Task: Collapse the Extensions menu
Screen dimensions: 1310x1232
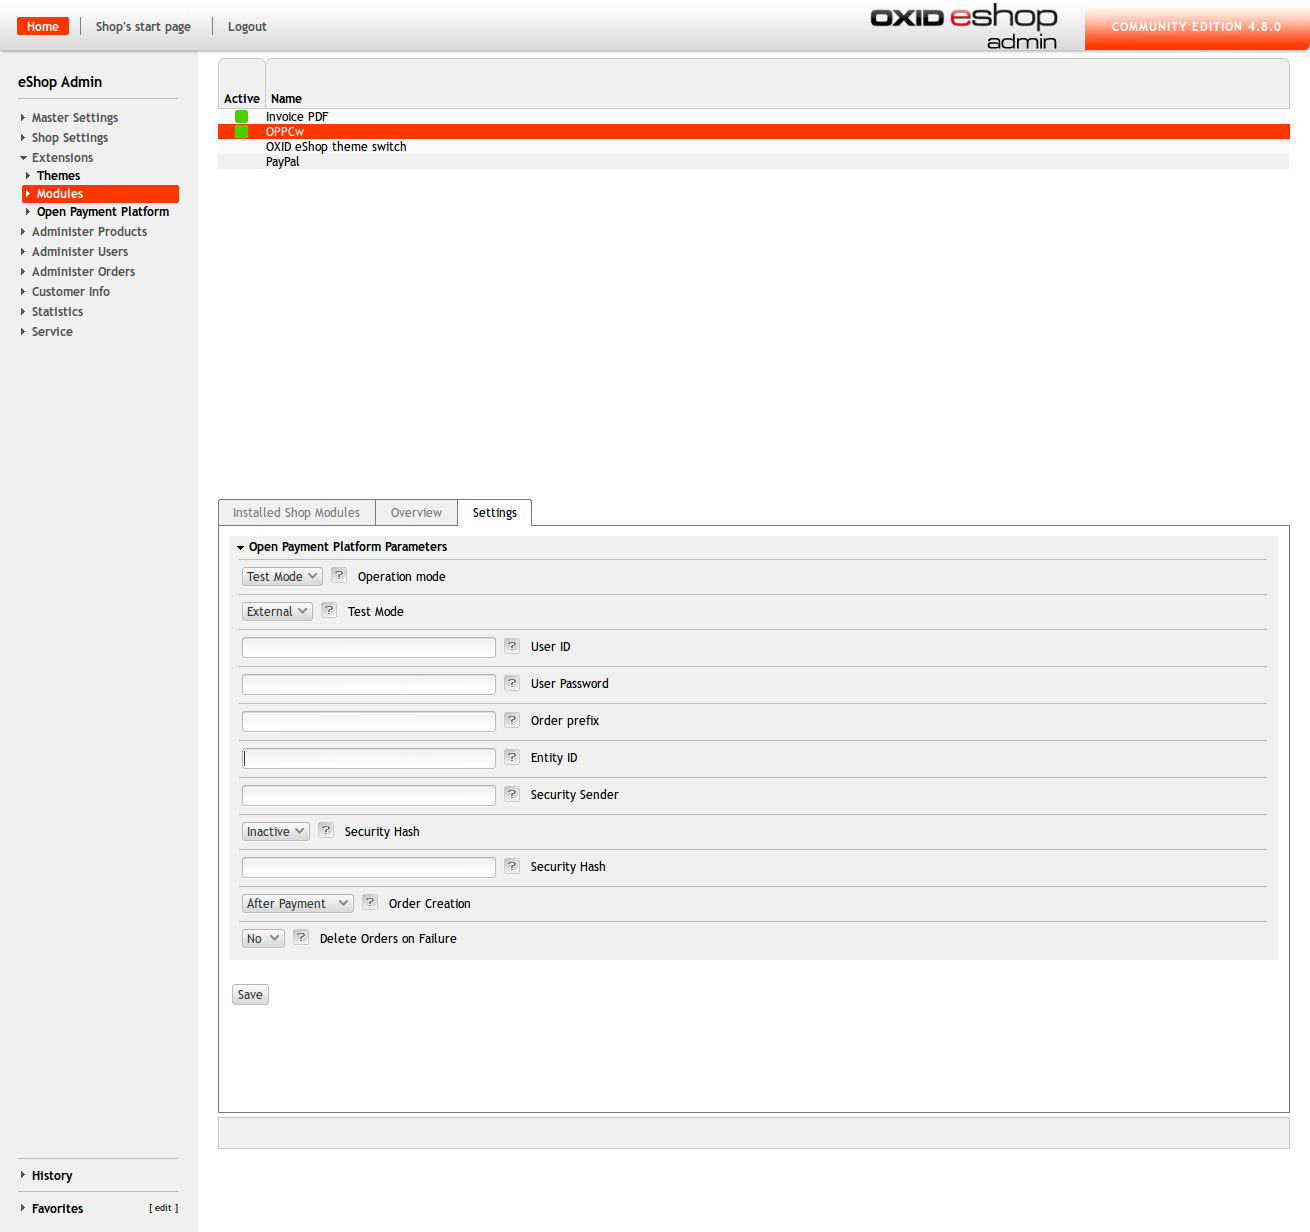Action: pyautogui.click(x=62, y=158)
